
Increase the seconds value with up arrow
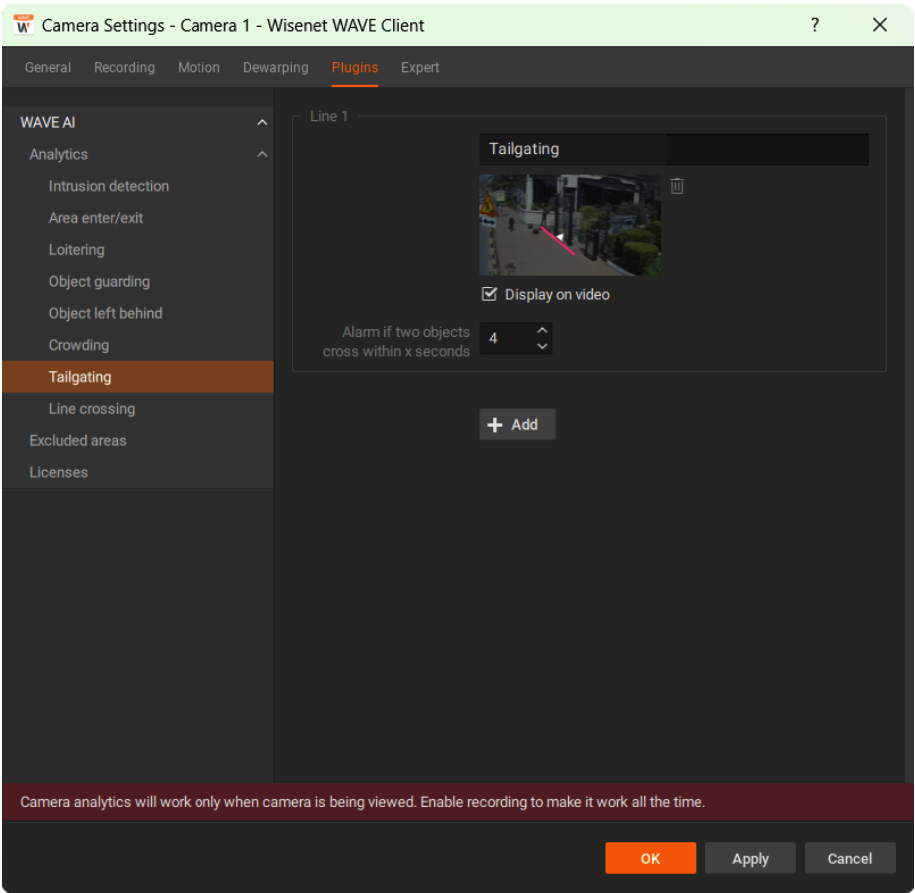542,330
